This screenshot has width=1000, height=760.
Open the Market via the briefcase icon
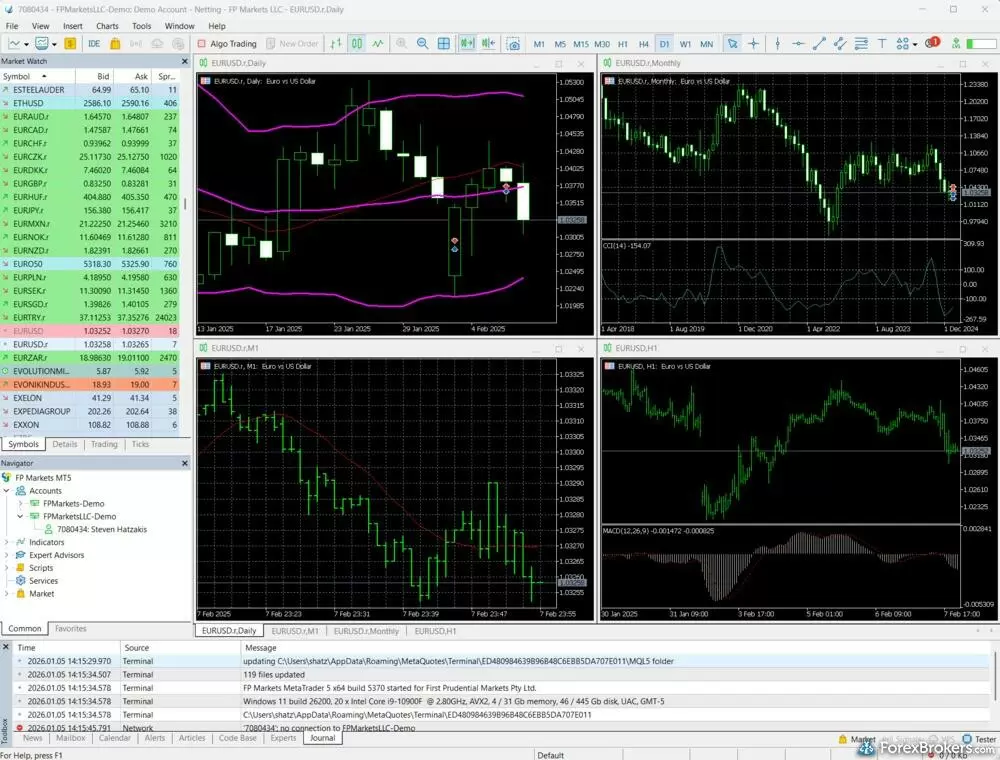pos(115,43)
